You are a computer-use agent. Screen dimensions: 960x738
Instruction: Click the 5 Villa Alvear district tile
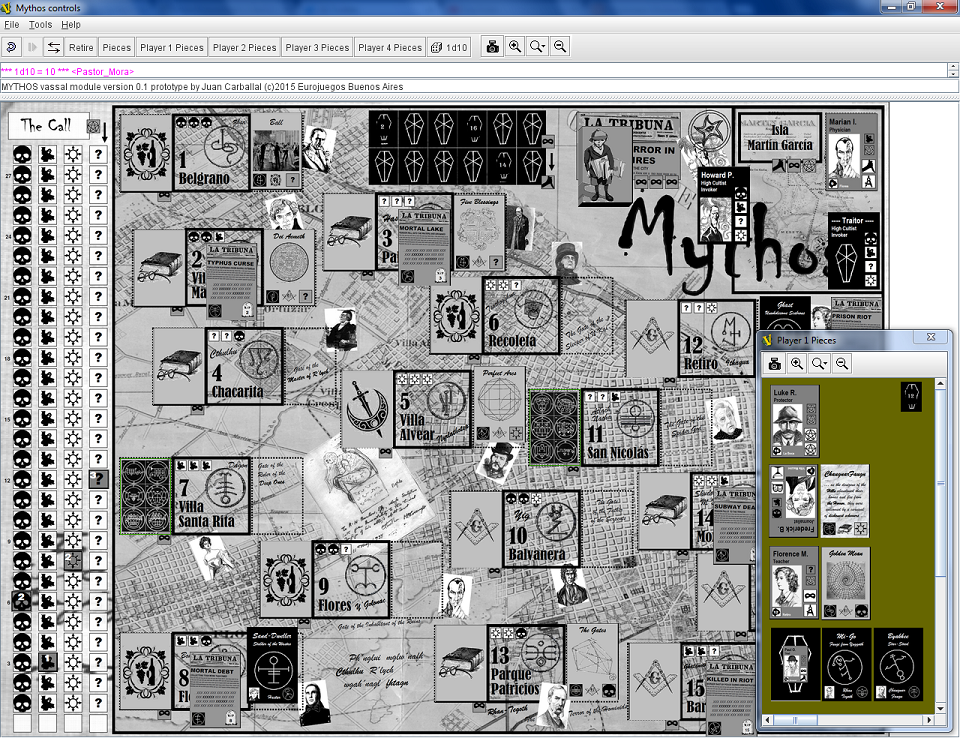tap(433, 409)
